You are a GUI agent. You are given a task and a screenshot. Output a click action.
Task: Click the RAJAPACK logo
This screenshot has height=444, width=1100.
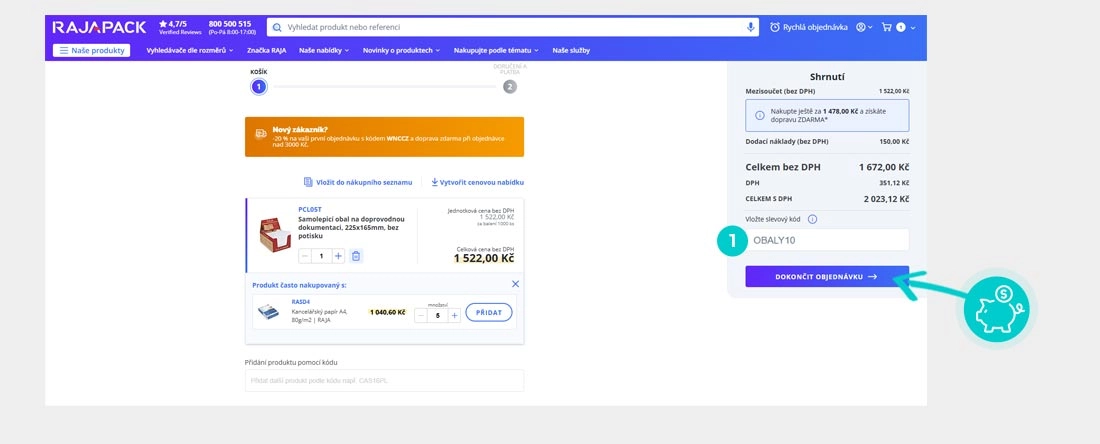99,26
